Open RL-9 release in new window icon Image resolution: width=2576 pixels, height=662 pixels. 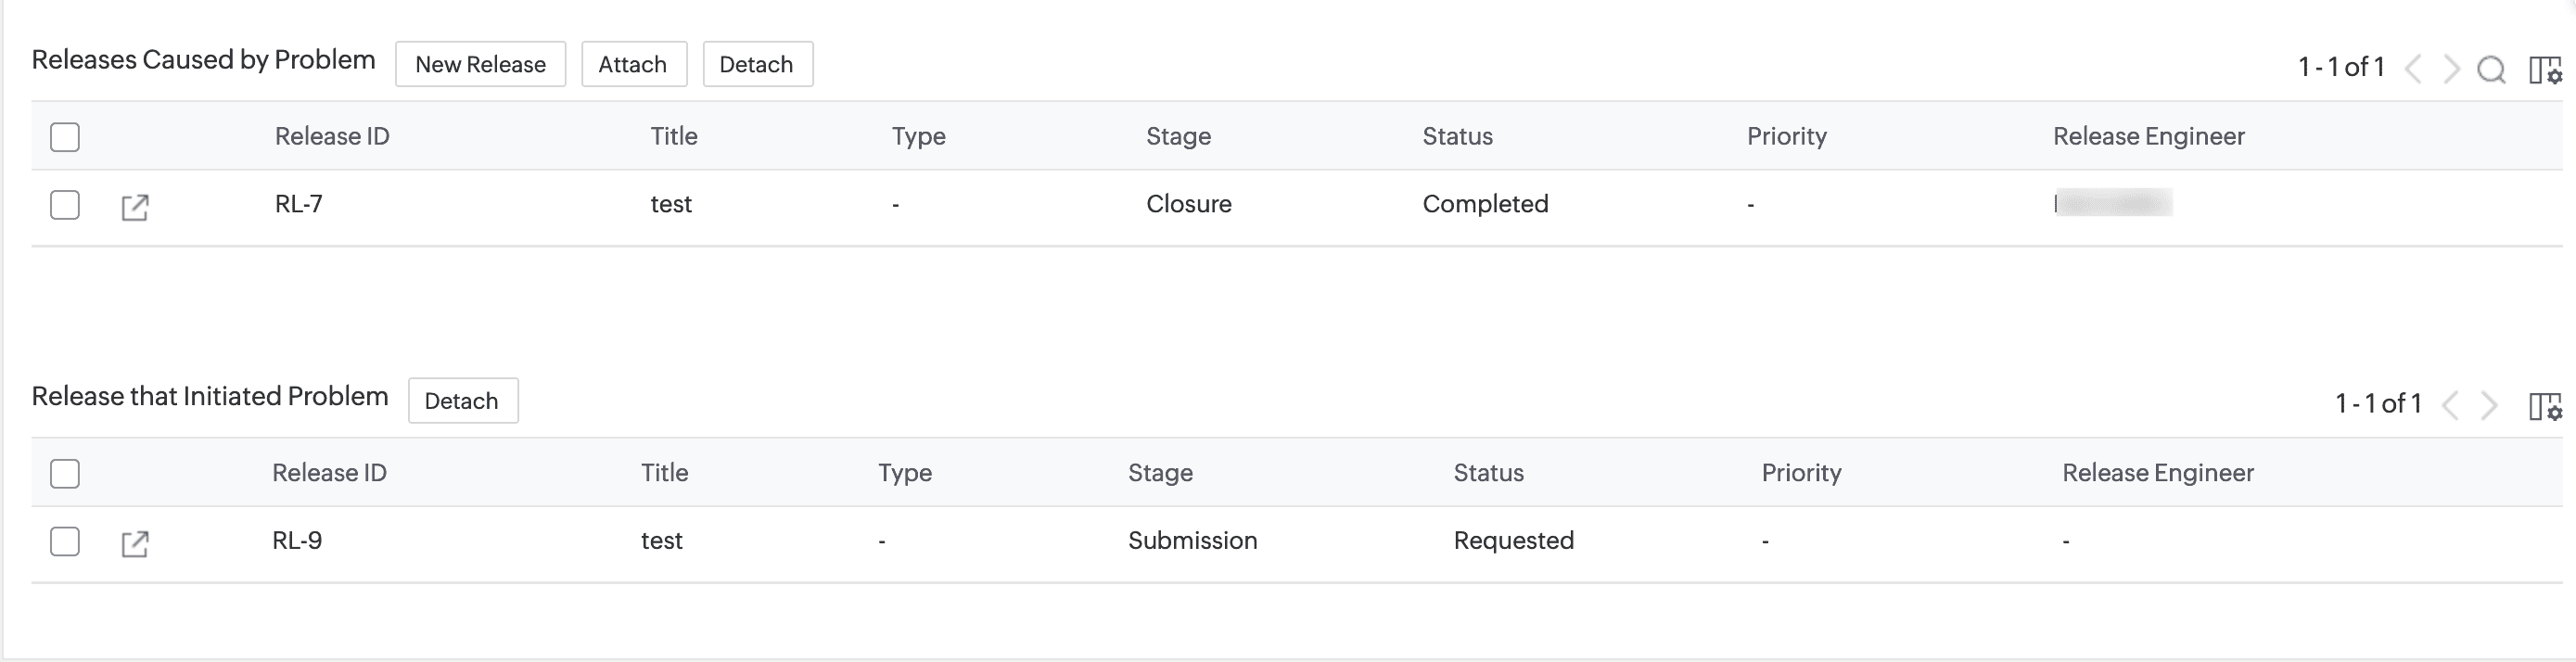(135, 544)
